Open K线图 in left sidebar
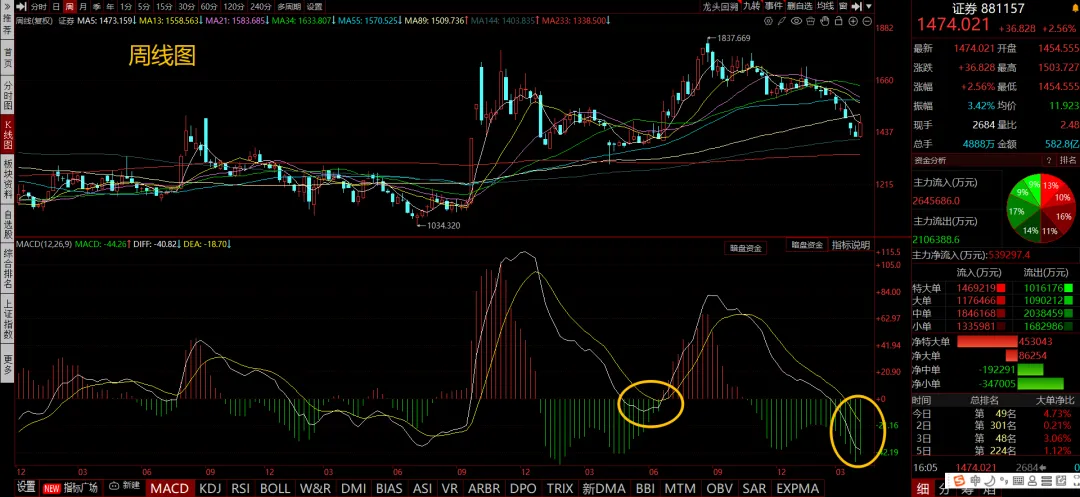 8,134
